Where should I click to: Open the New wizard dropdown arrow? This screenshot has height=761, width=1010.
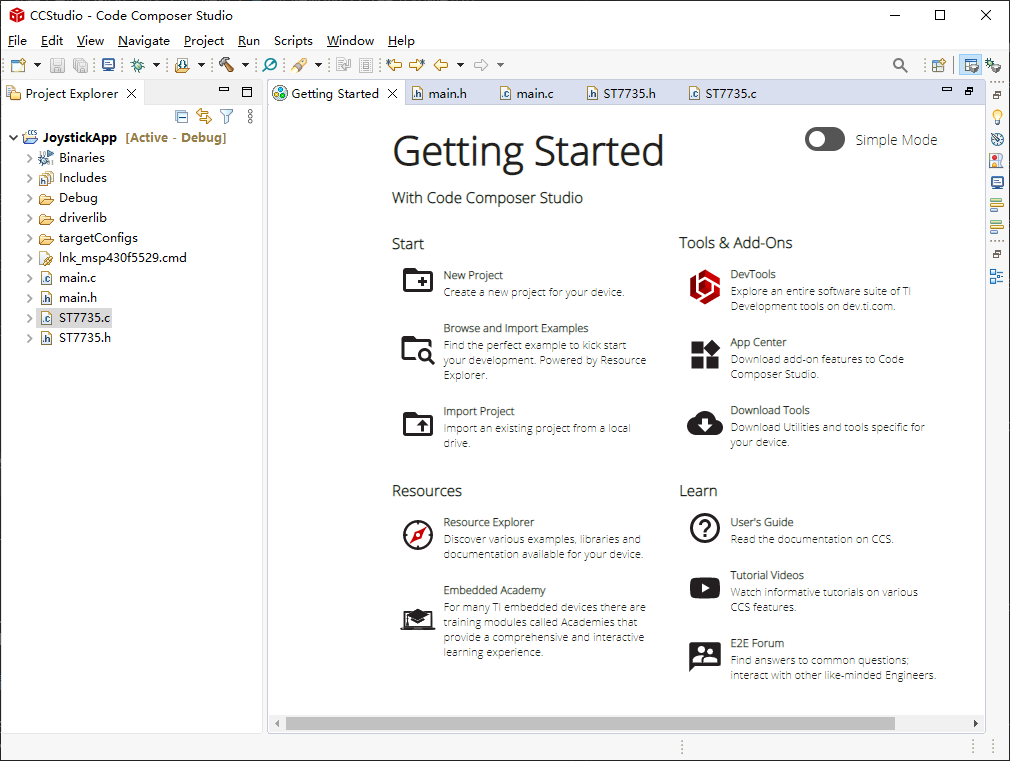[37, 65]
